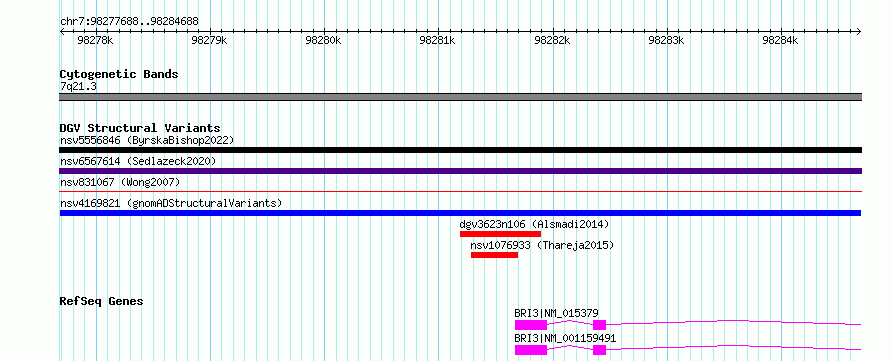
Task: Click the 98281k ruler tick label
Action: (437, 40)
